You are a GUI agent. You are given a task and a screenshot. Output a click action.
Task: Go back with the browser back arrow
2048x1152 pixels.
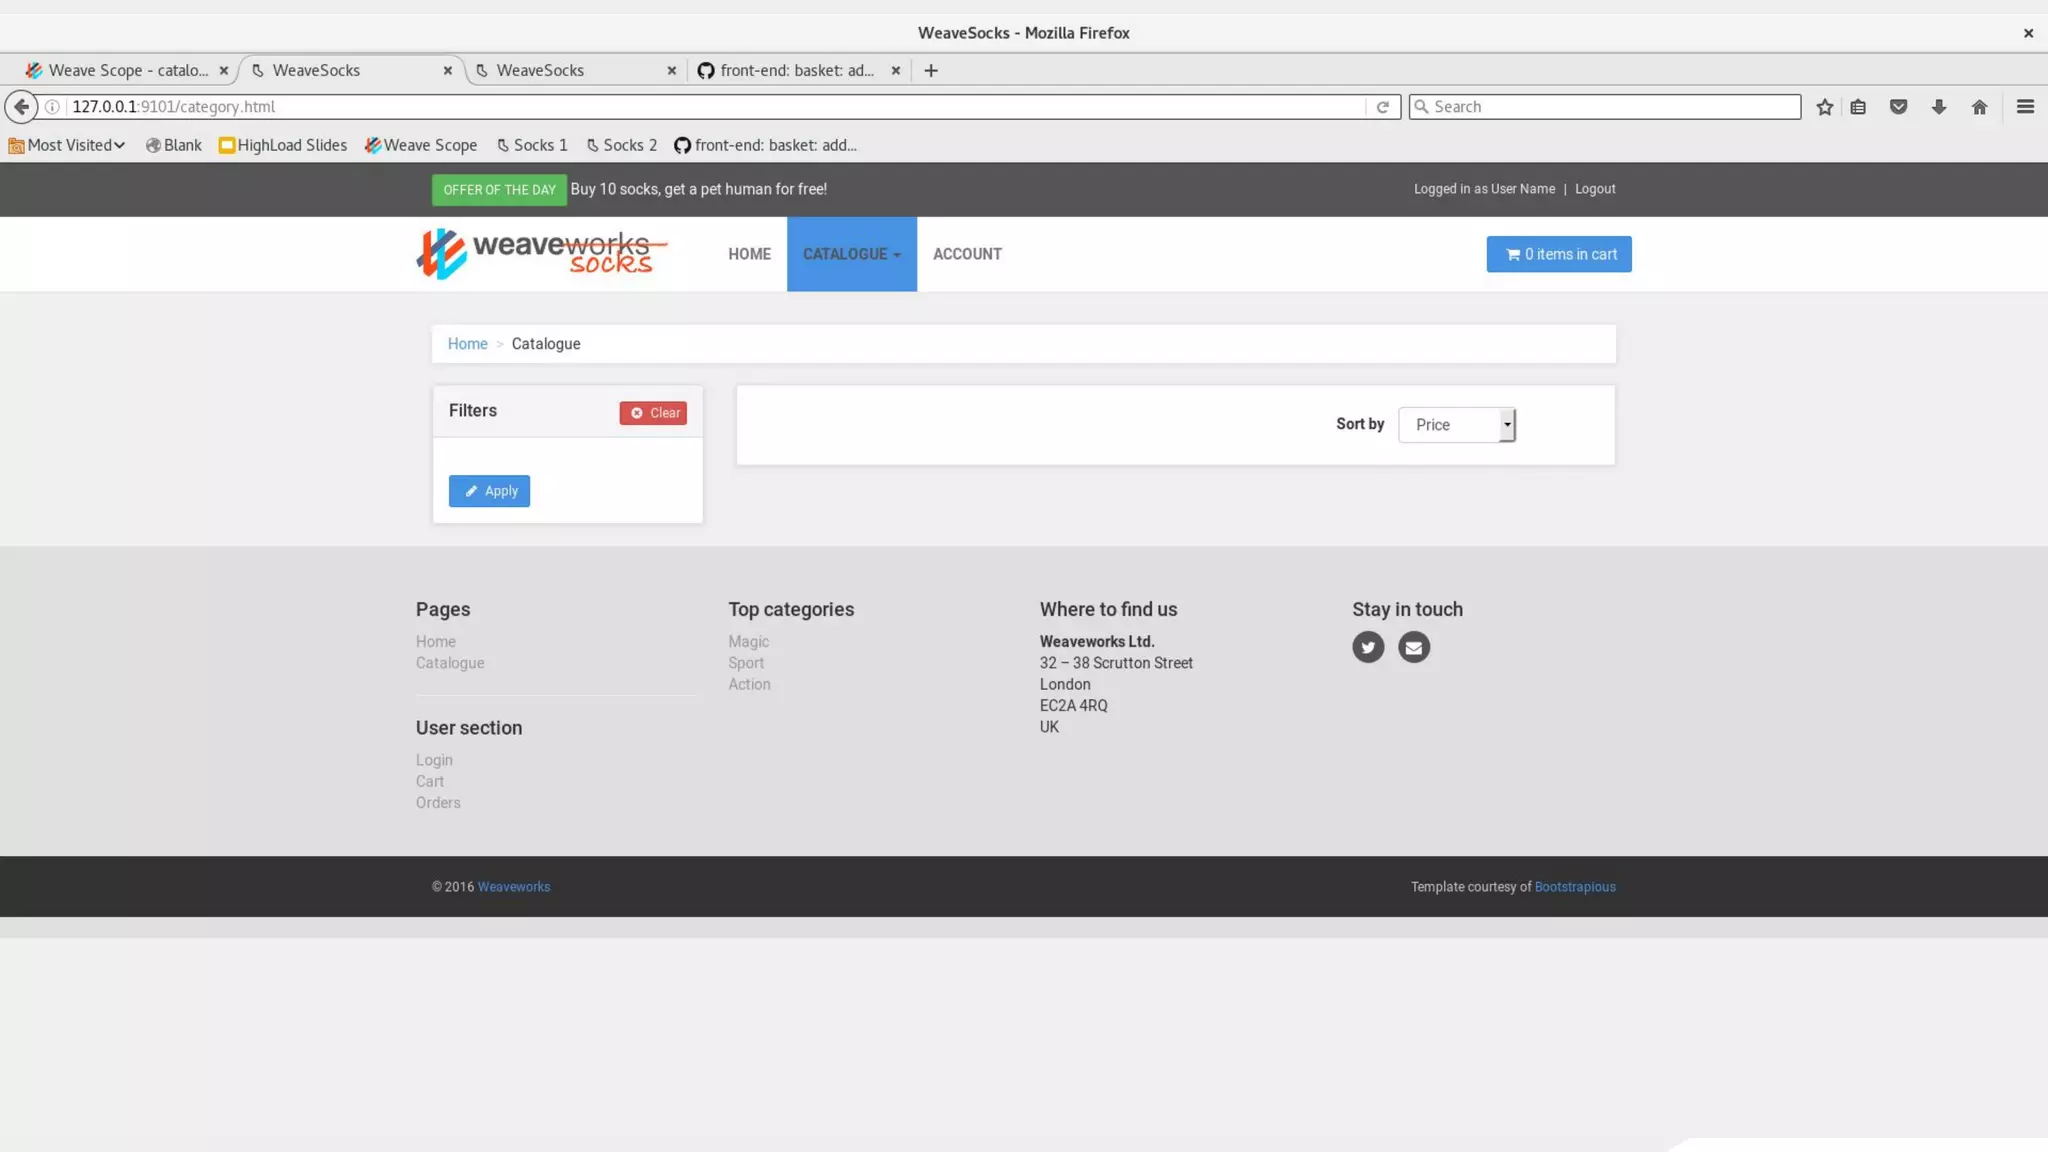tap(21, 107)
